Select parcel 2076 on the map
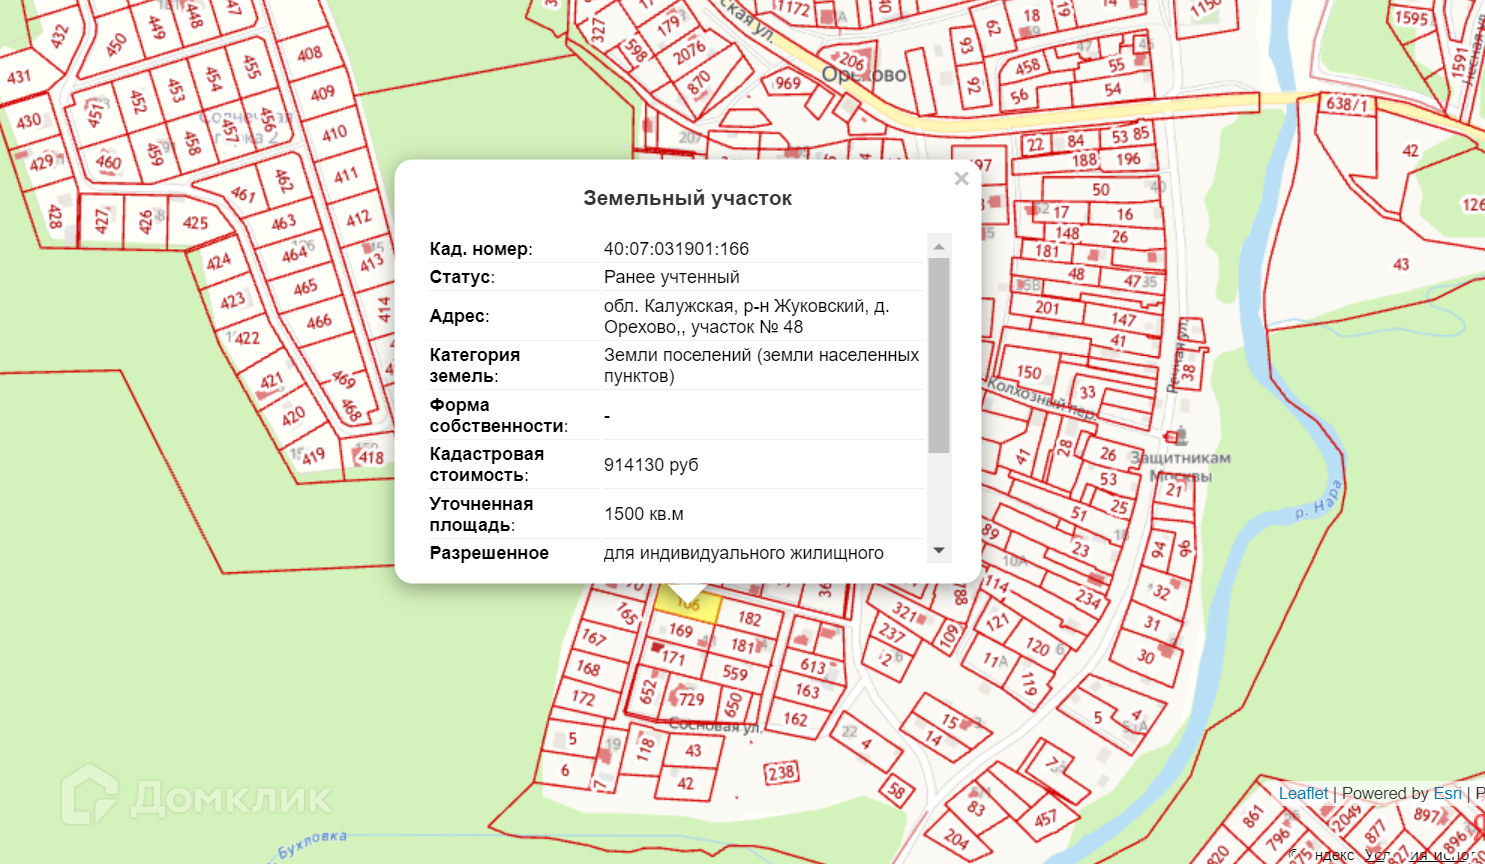Screen dimensions: 1485x864 pyautogui.click(x=689, y=52)
